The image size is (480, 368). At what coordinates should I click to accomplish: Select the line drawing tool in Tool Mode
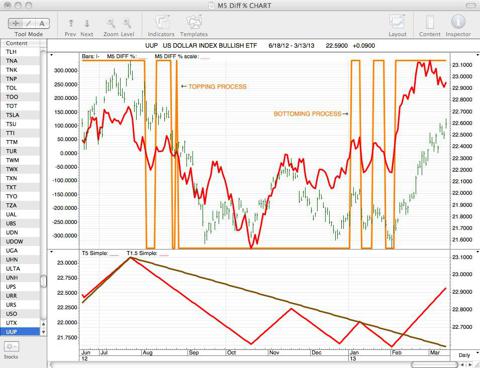[x=29, y=23]
